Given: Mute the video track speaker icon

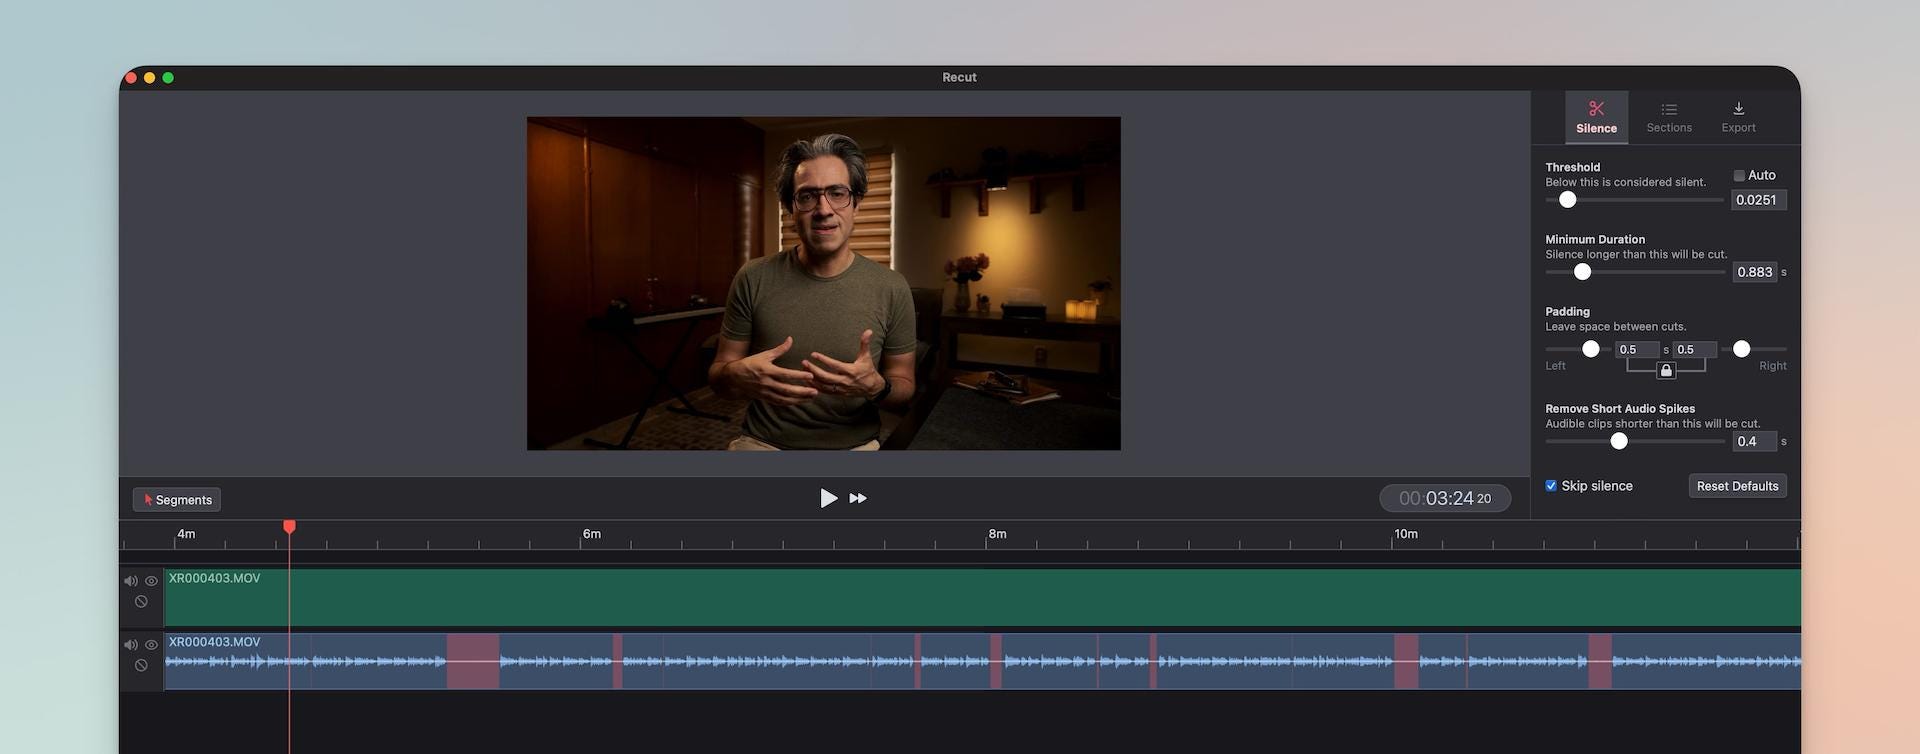Looking at the screenshot, I should 131,581.
